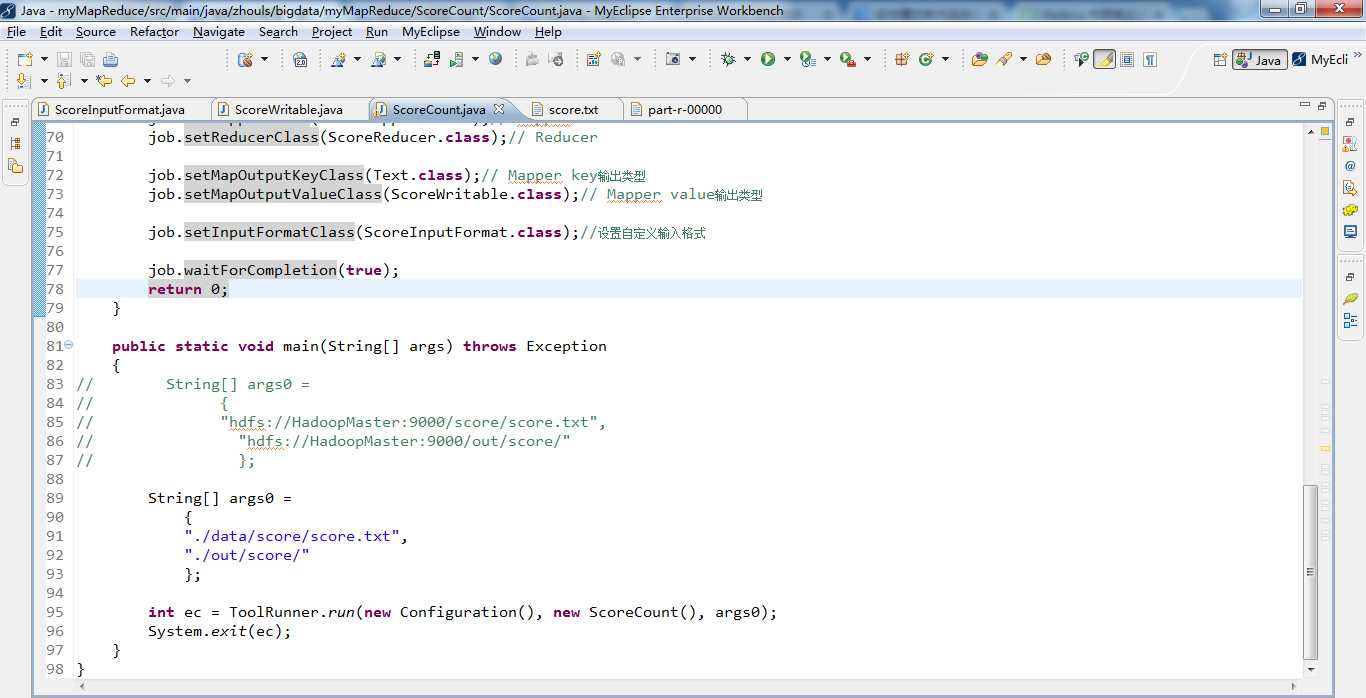1366x698 pixels.
Task: Open the Window menu
Action: 497,31
